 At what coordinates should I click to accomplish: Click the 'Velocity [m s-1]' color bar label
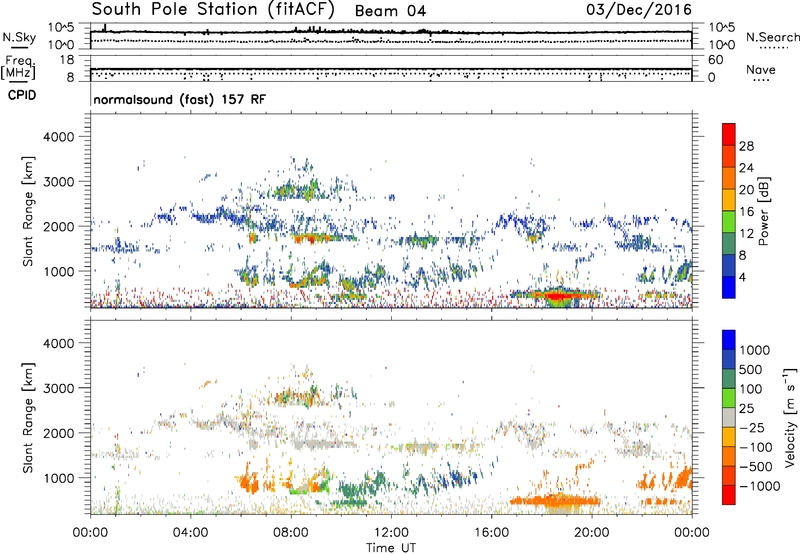coord(790,417)
